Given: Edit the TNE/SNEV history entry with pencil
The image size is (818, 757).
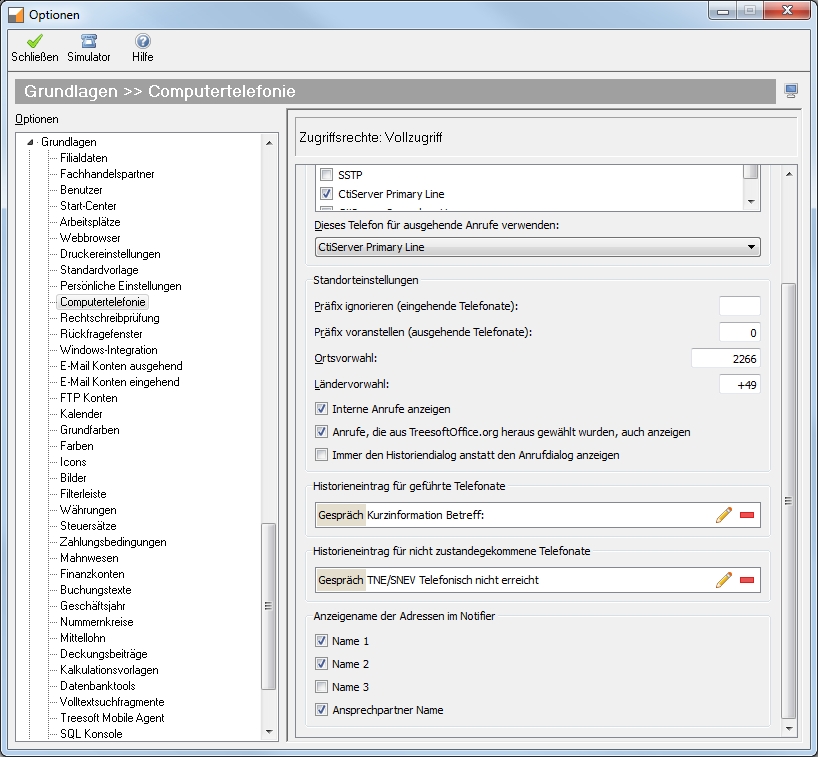Looking at the screenshot, I should click(724, 580).
